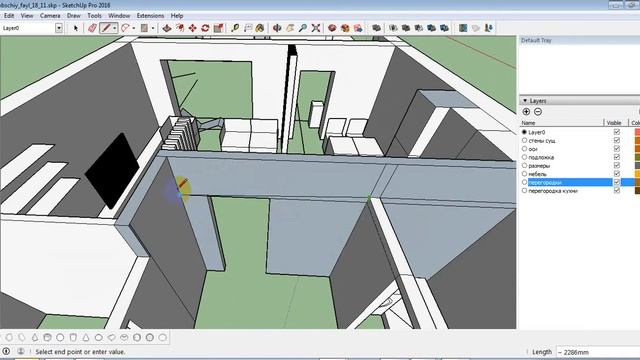Pick the Eraser tool
This screenshot has height=360, width=640.
(92, 28)
